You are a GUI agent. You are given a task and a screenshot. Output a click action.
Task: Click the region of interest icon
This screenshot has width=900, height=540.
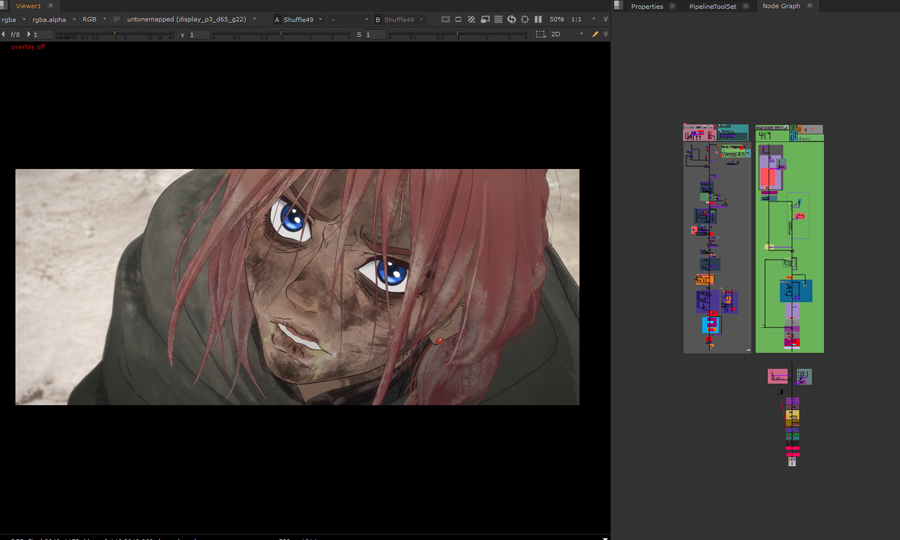point(541,34)
